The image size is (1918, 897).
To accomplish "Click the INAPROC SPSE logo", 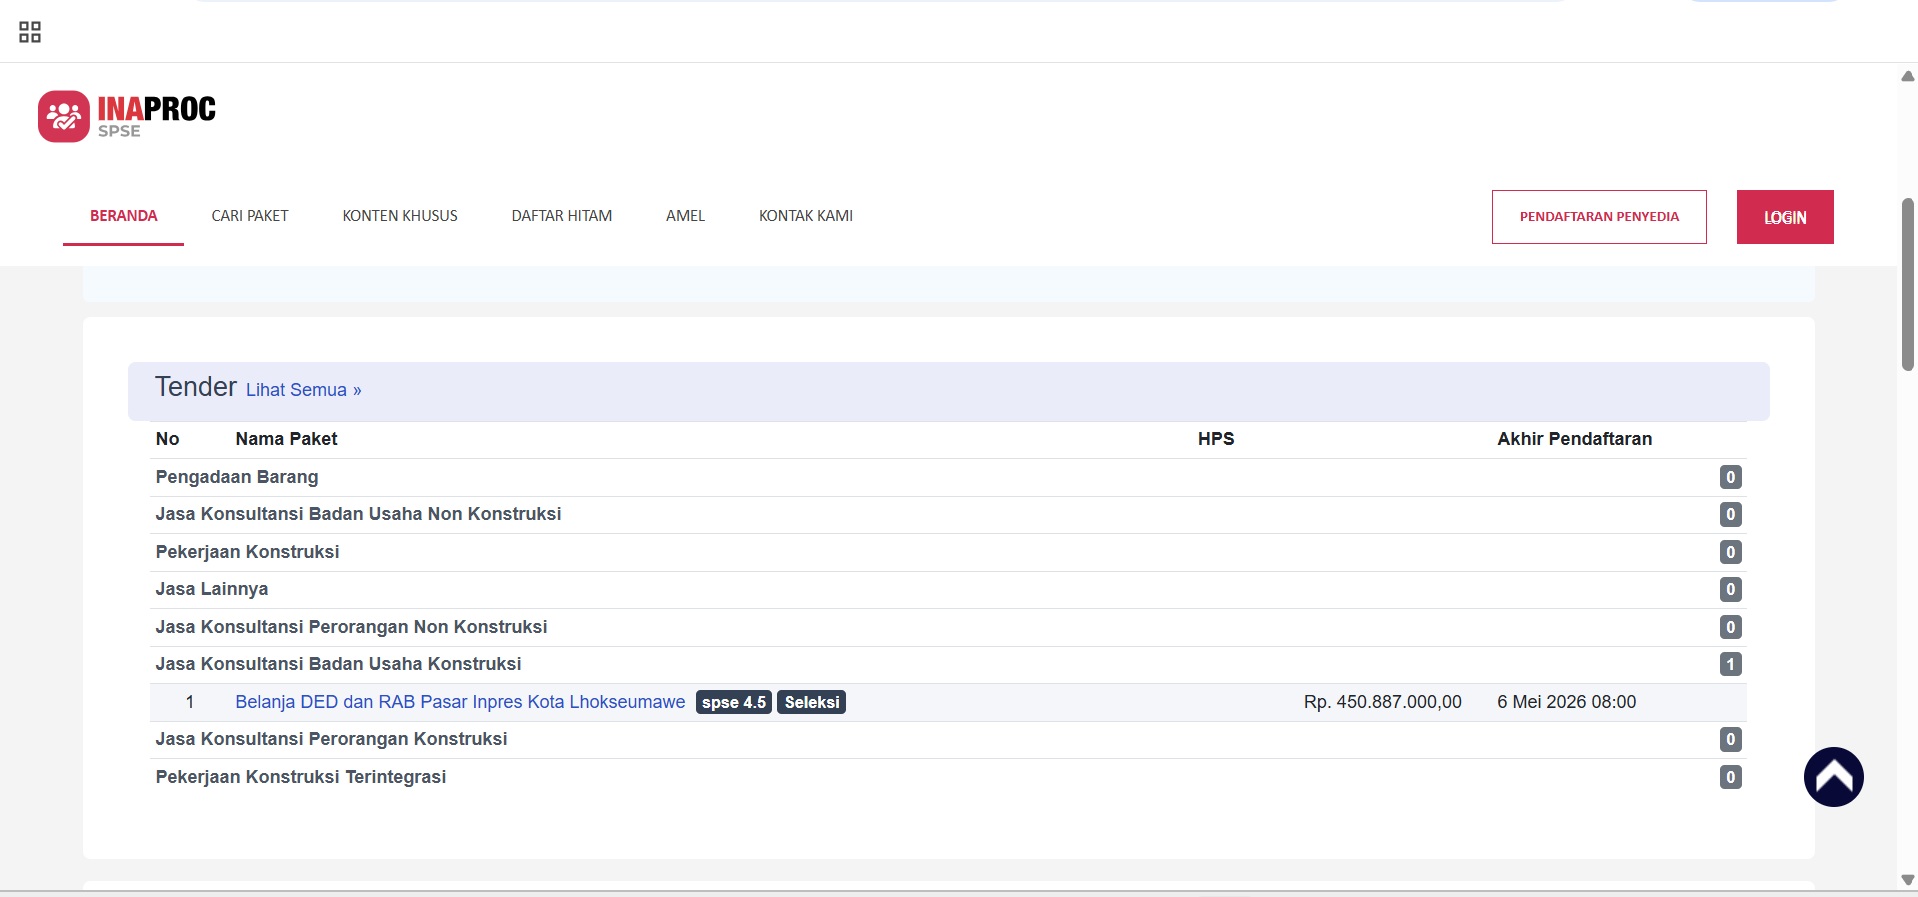I will pyautogui.click(x=127, y=116).
